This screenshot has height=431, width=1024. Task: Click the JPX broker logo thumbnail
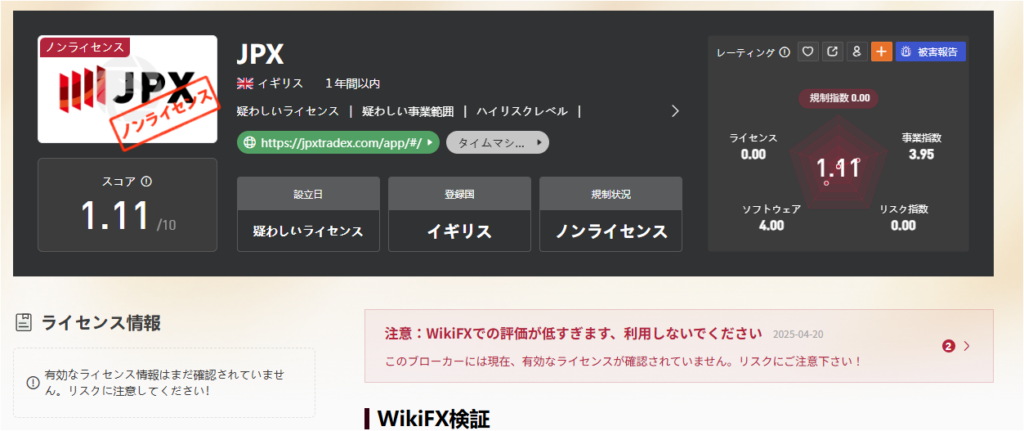[x=127, y=89]
